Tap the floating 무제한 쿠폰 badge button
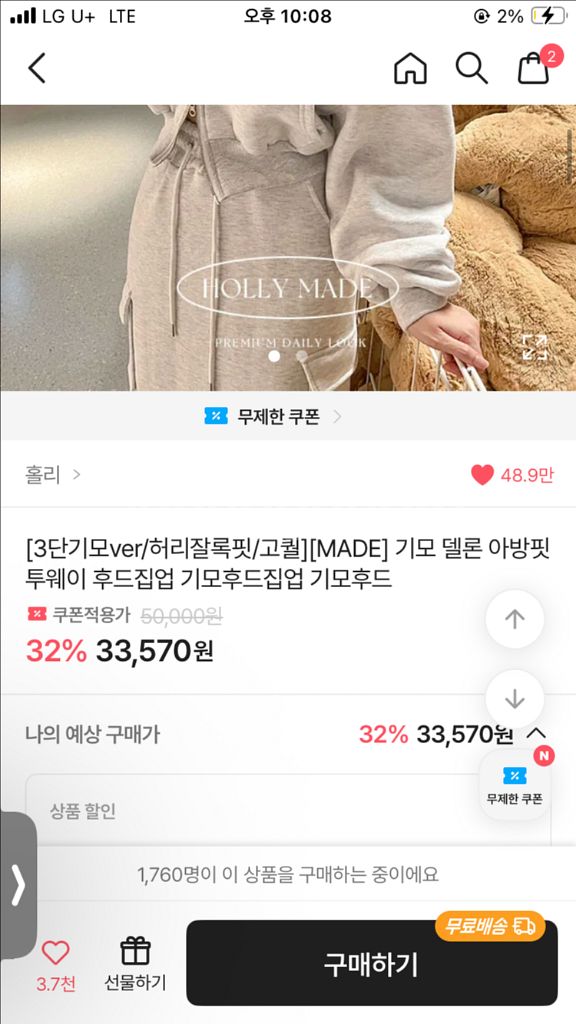Screen dimensions: 576x1024 click(x=515, y=784)
